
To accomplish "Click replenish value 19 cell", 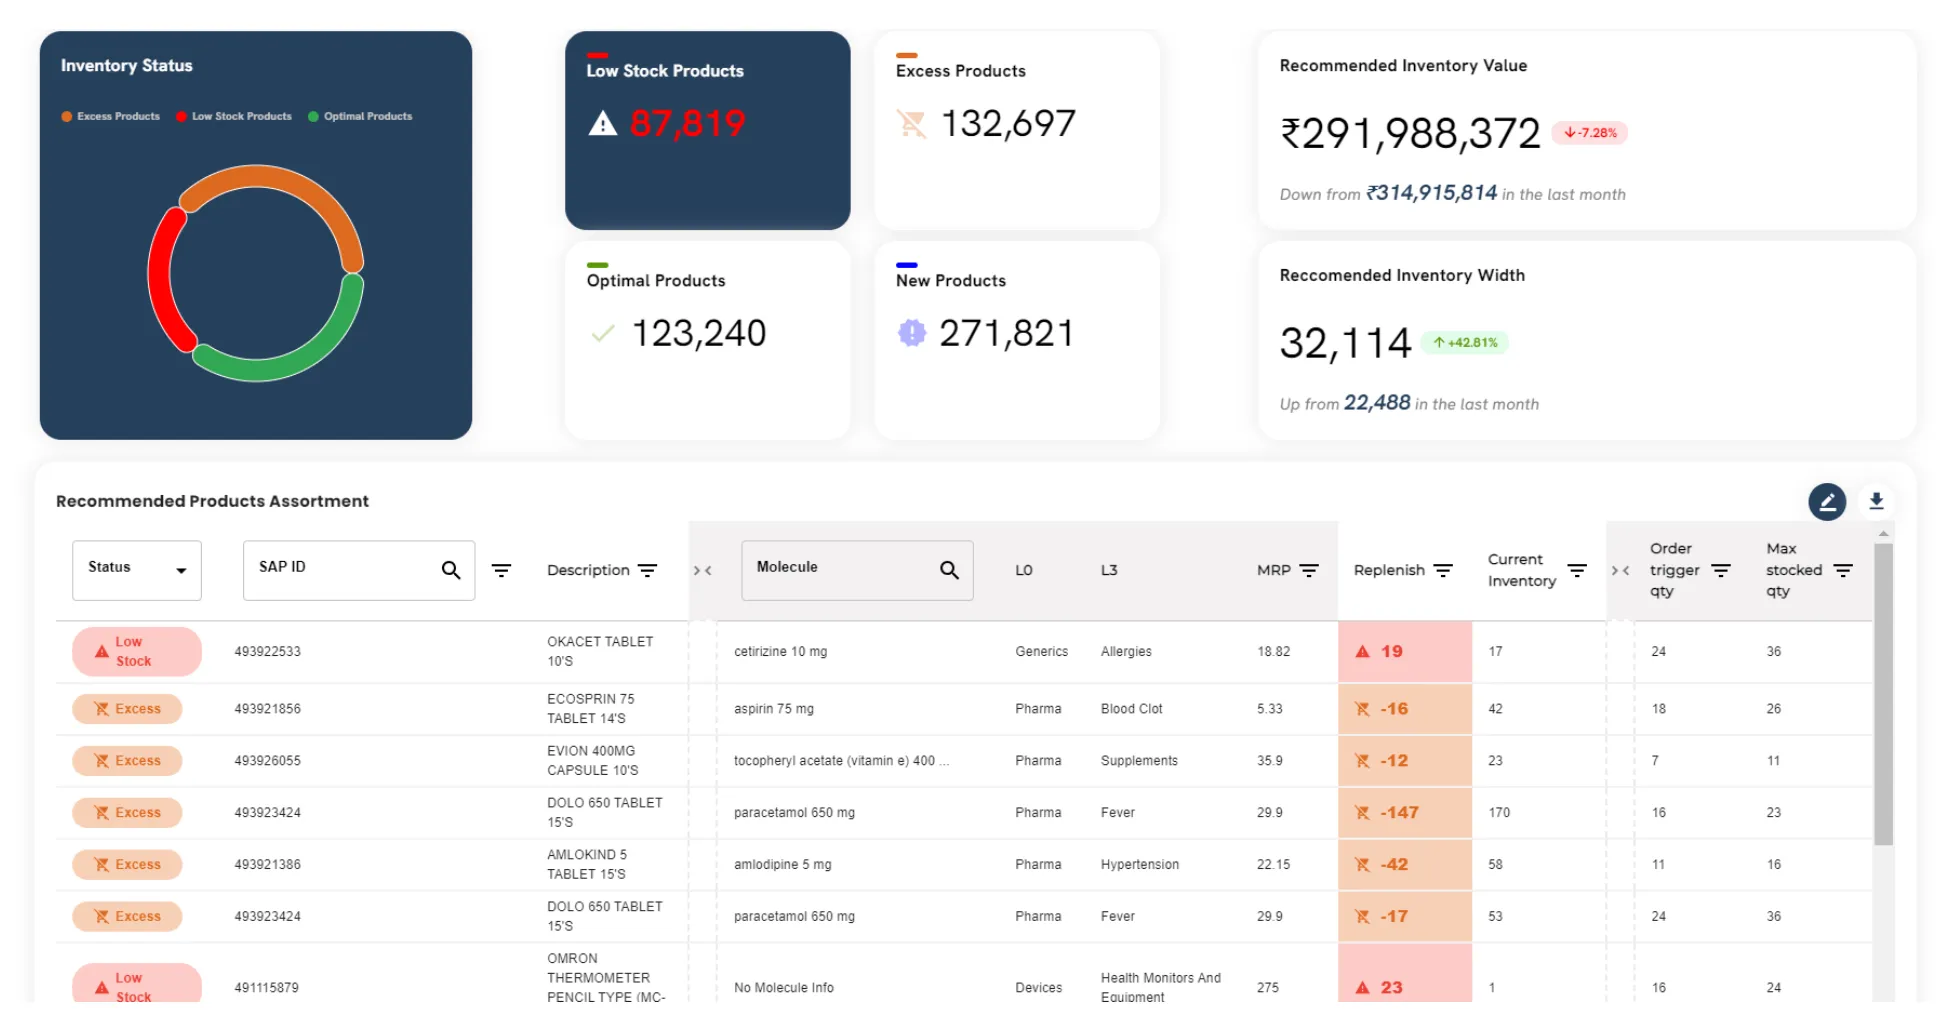I will point(1405,652).
